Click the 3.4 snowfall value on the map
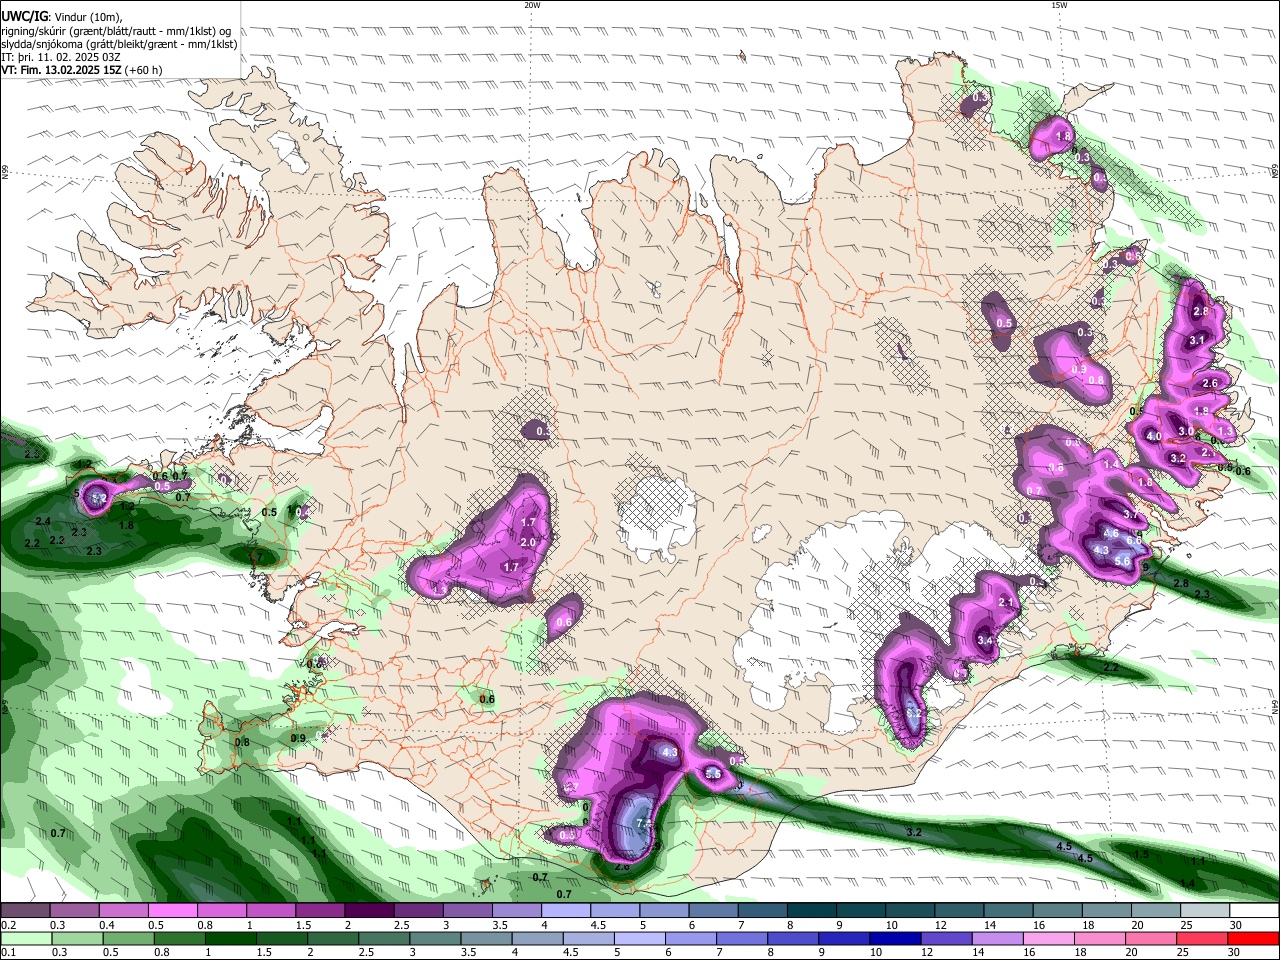Viewport: 1280px width, 960px height. [x=985, y=640]
